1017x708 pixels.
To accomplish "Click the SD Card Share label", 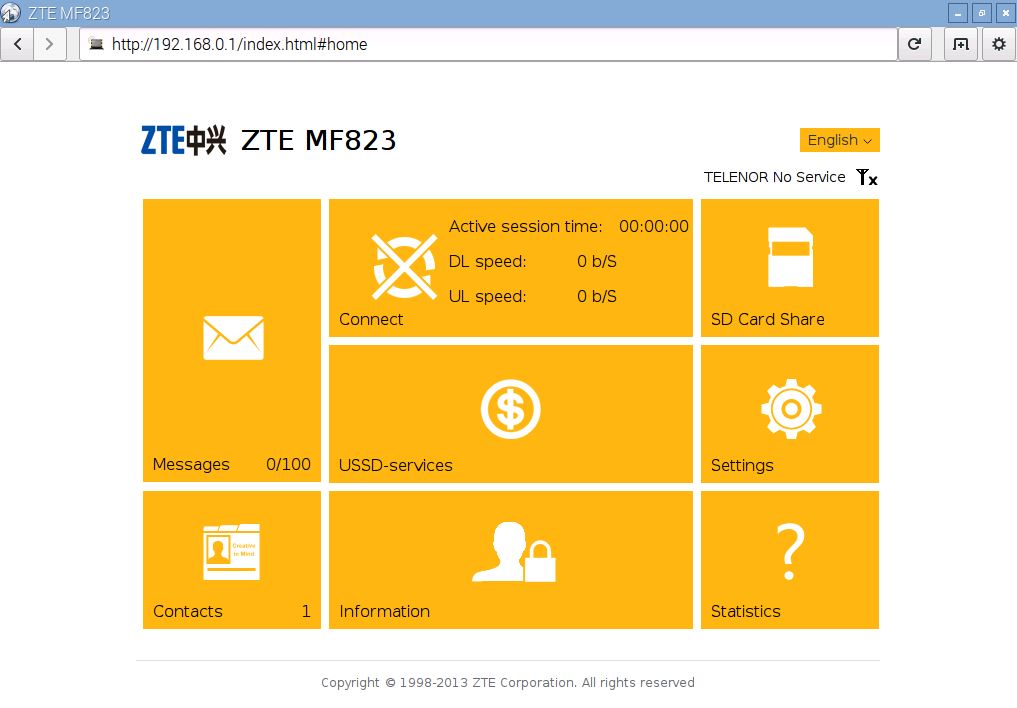I will click(767, 319).
